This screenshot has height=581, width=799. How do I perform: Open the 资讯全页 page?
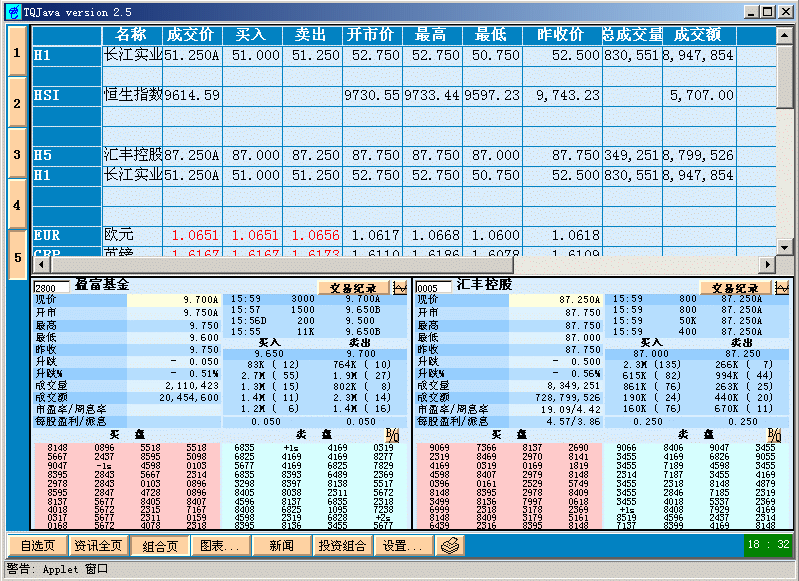coord(98,546)
